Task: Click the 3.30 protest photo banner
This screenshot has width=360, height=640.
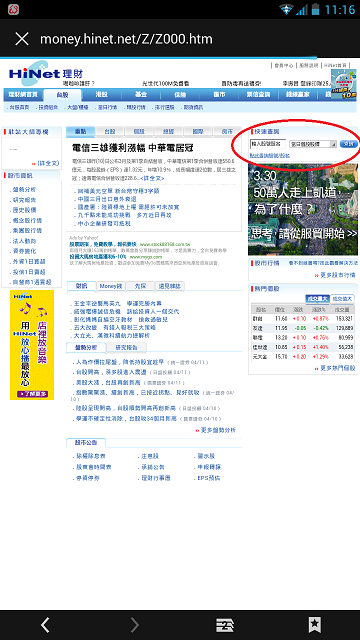Action: (303, 209)
